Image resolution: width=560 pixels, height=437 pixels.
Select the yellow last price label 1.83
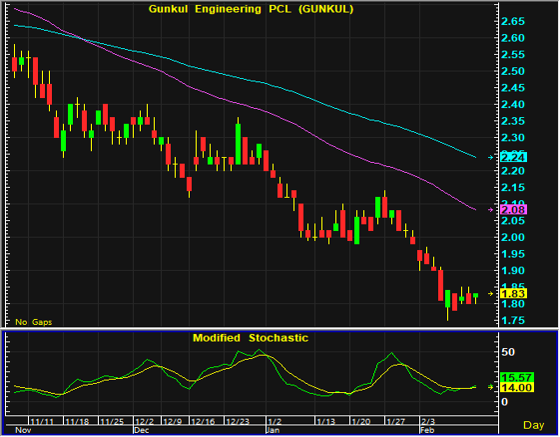pyautogui.click(x=513, y=293)
